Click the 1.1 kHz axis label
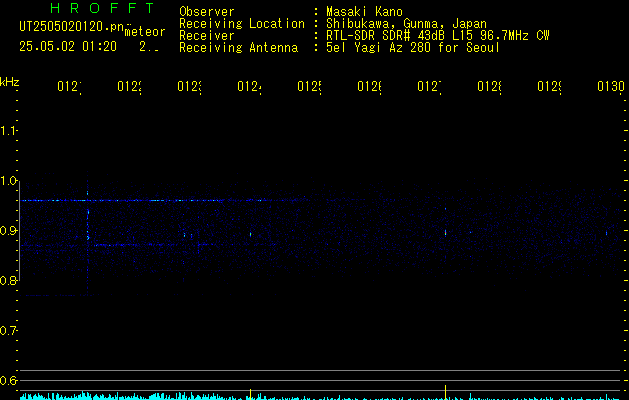This screenshot has height=400, width=629. click(8, 131)
